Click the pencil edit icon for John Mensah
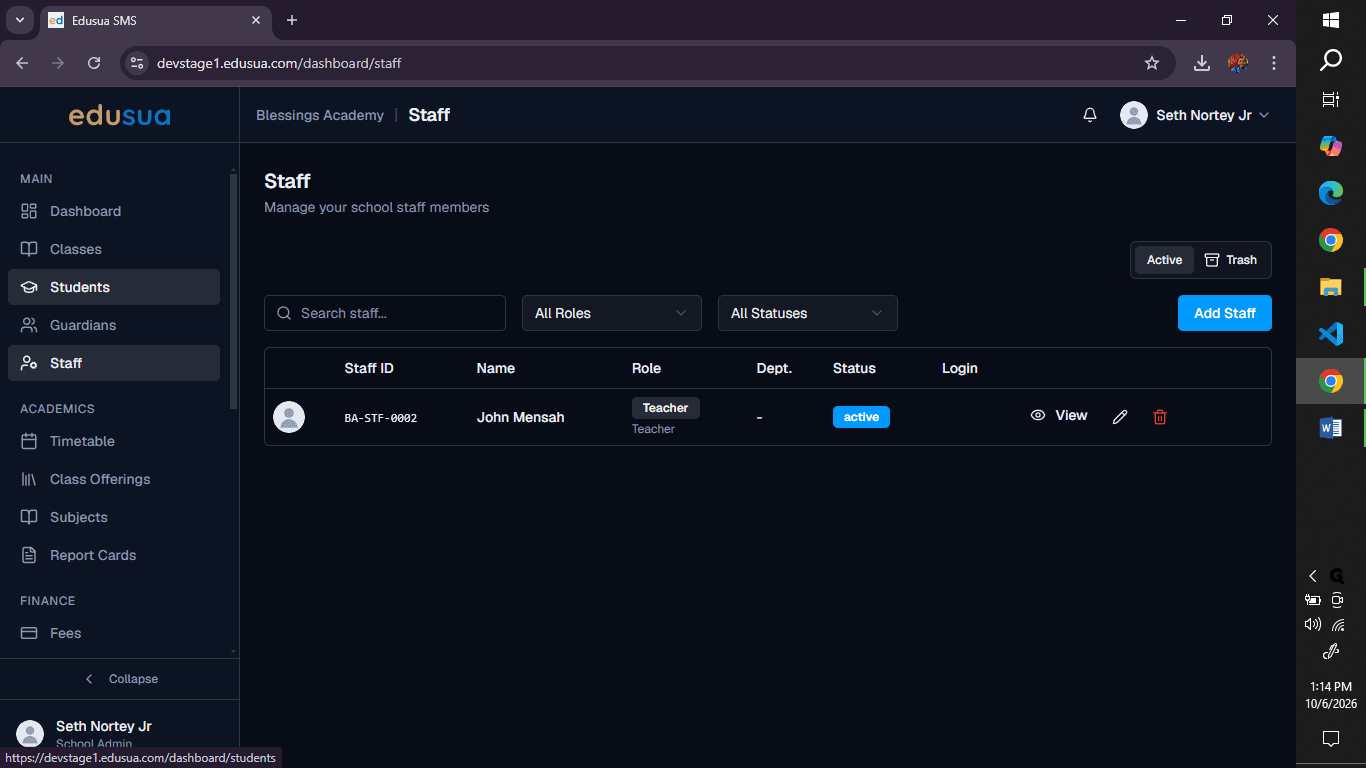The height and width of the screenshot is (768, 1366). [x=1120, y=417]
